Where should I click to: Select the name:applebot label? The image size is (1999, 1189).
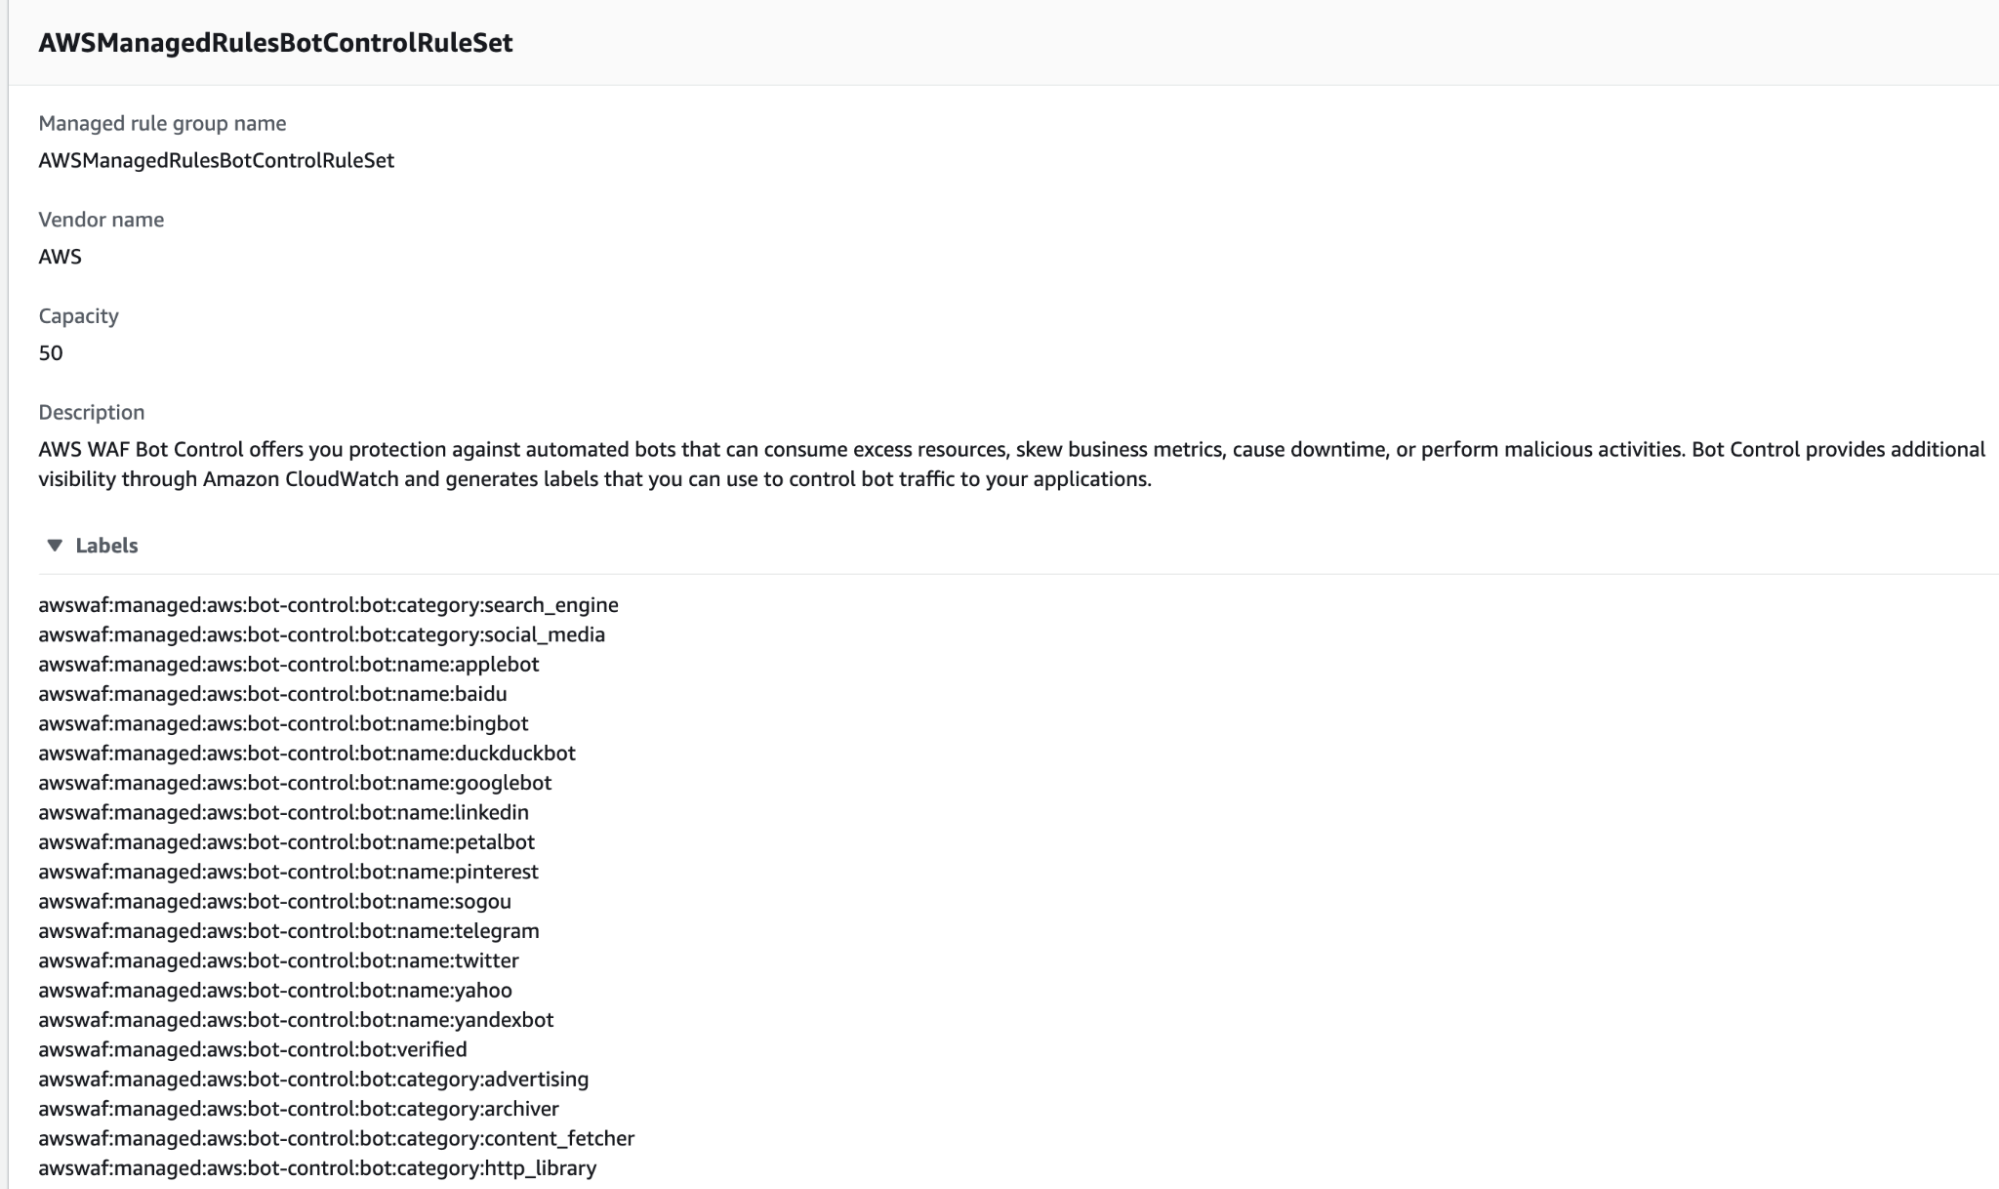(288, 664)
